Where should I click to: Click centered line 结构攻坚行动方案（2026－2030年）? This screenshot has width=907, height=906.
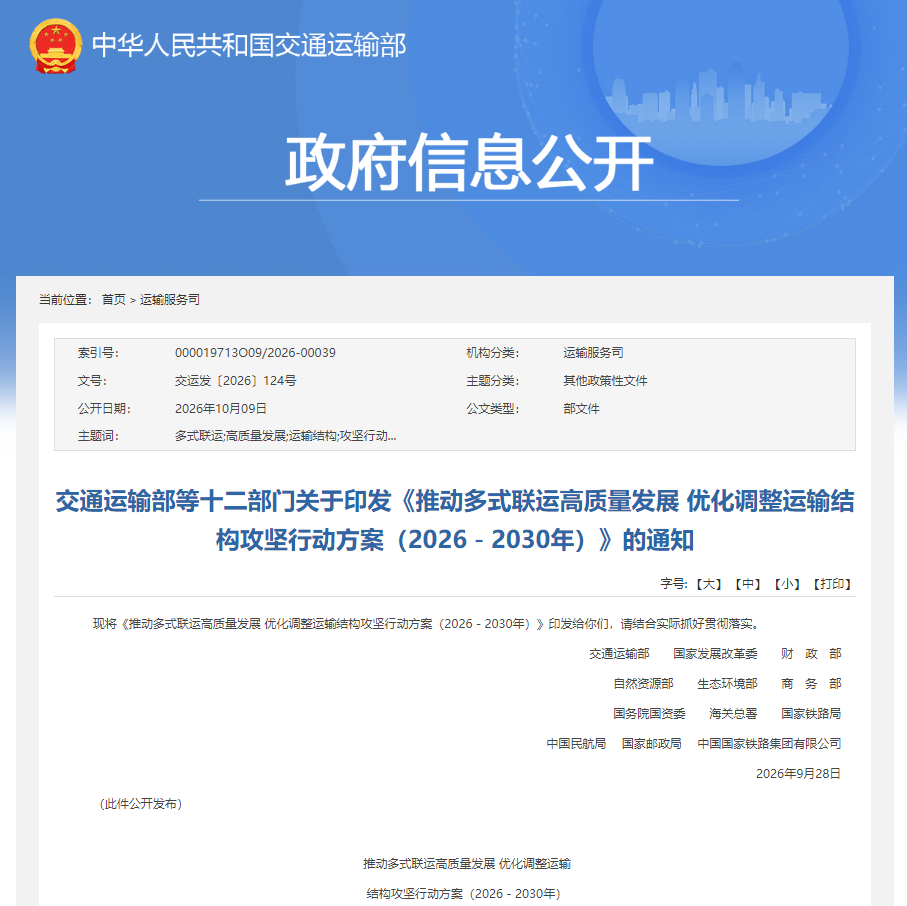tap(464, 894)
